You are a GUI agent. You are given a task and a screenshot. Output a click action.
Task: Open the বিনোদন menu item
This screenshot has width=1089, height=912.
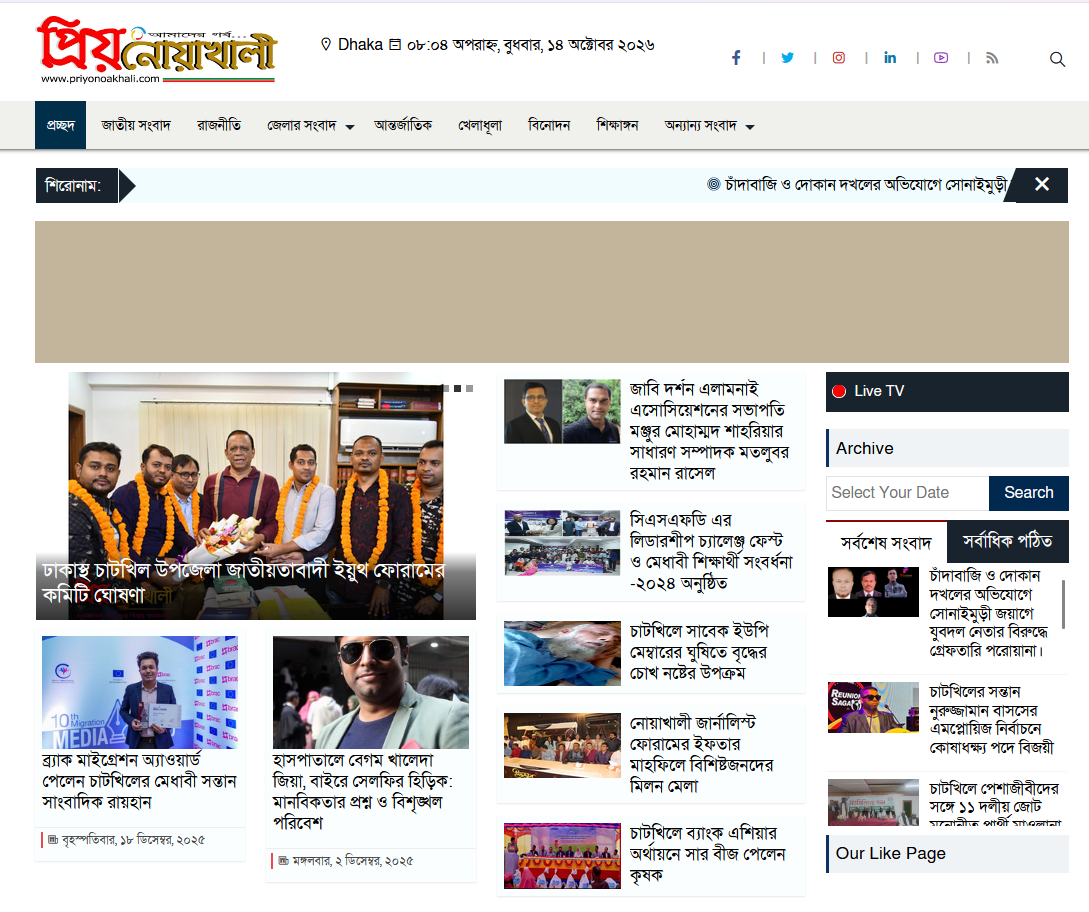point(549,125)
